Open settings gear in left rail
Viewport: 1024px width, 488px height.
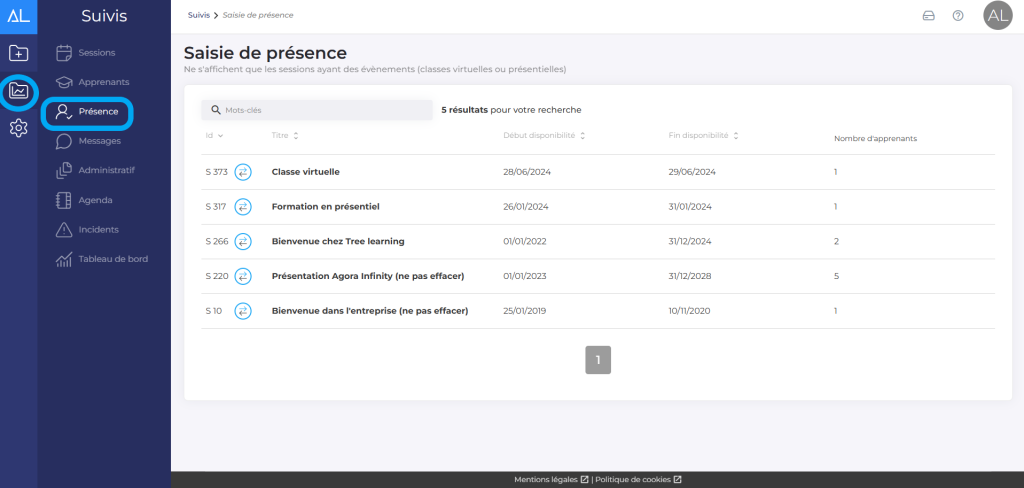pyautogui.click(x=18, y=128)
